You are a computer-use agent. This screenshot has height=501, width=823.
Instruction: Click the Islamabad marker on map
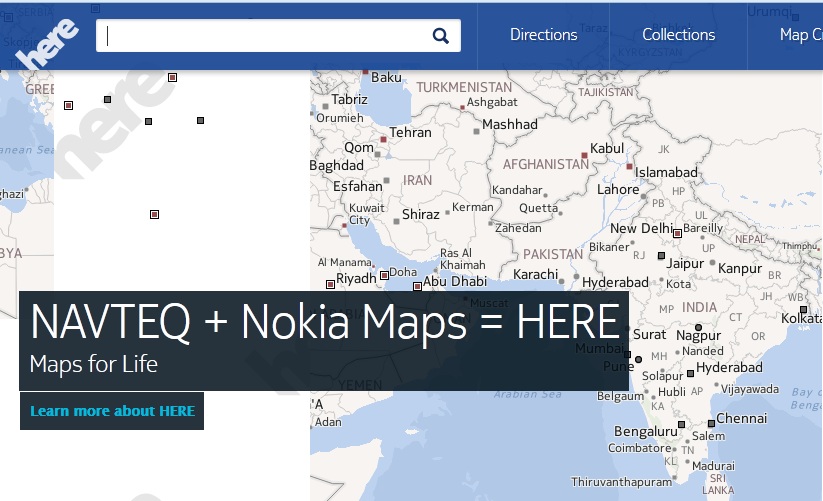click(629, 166)
